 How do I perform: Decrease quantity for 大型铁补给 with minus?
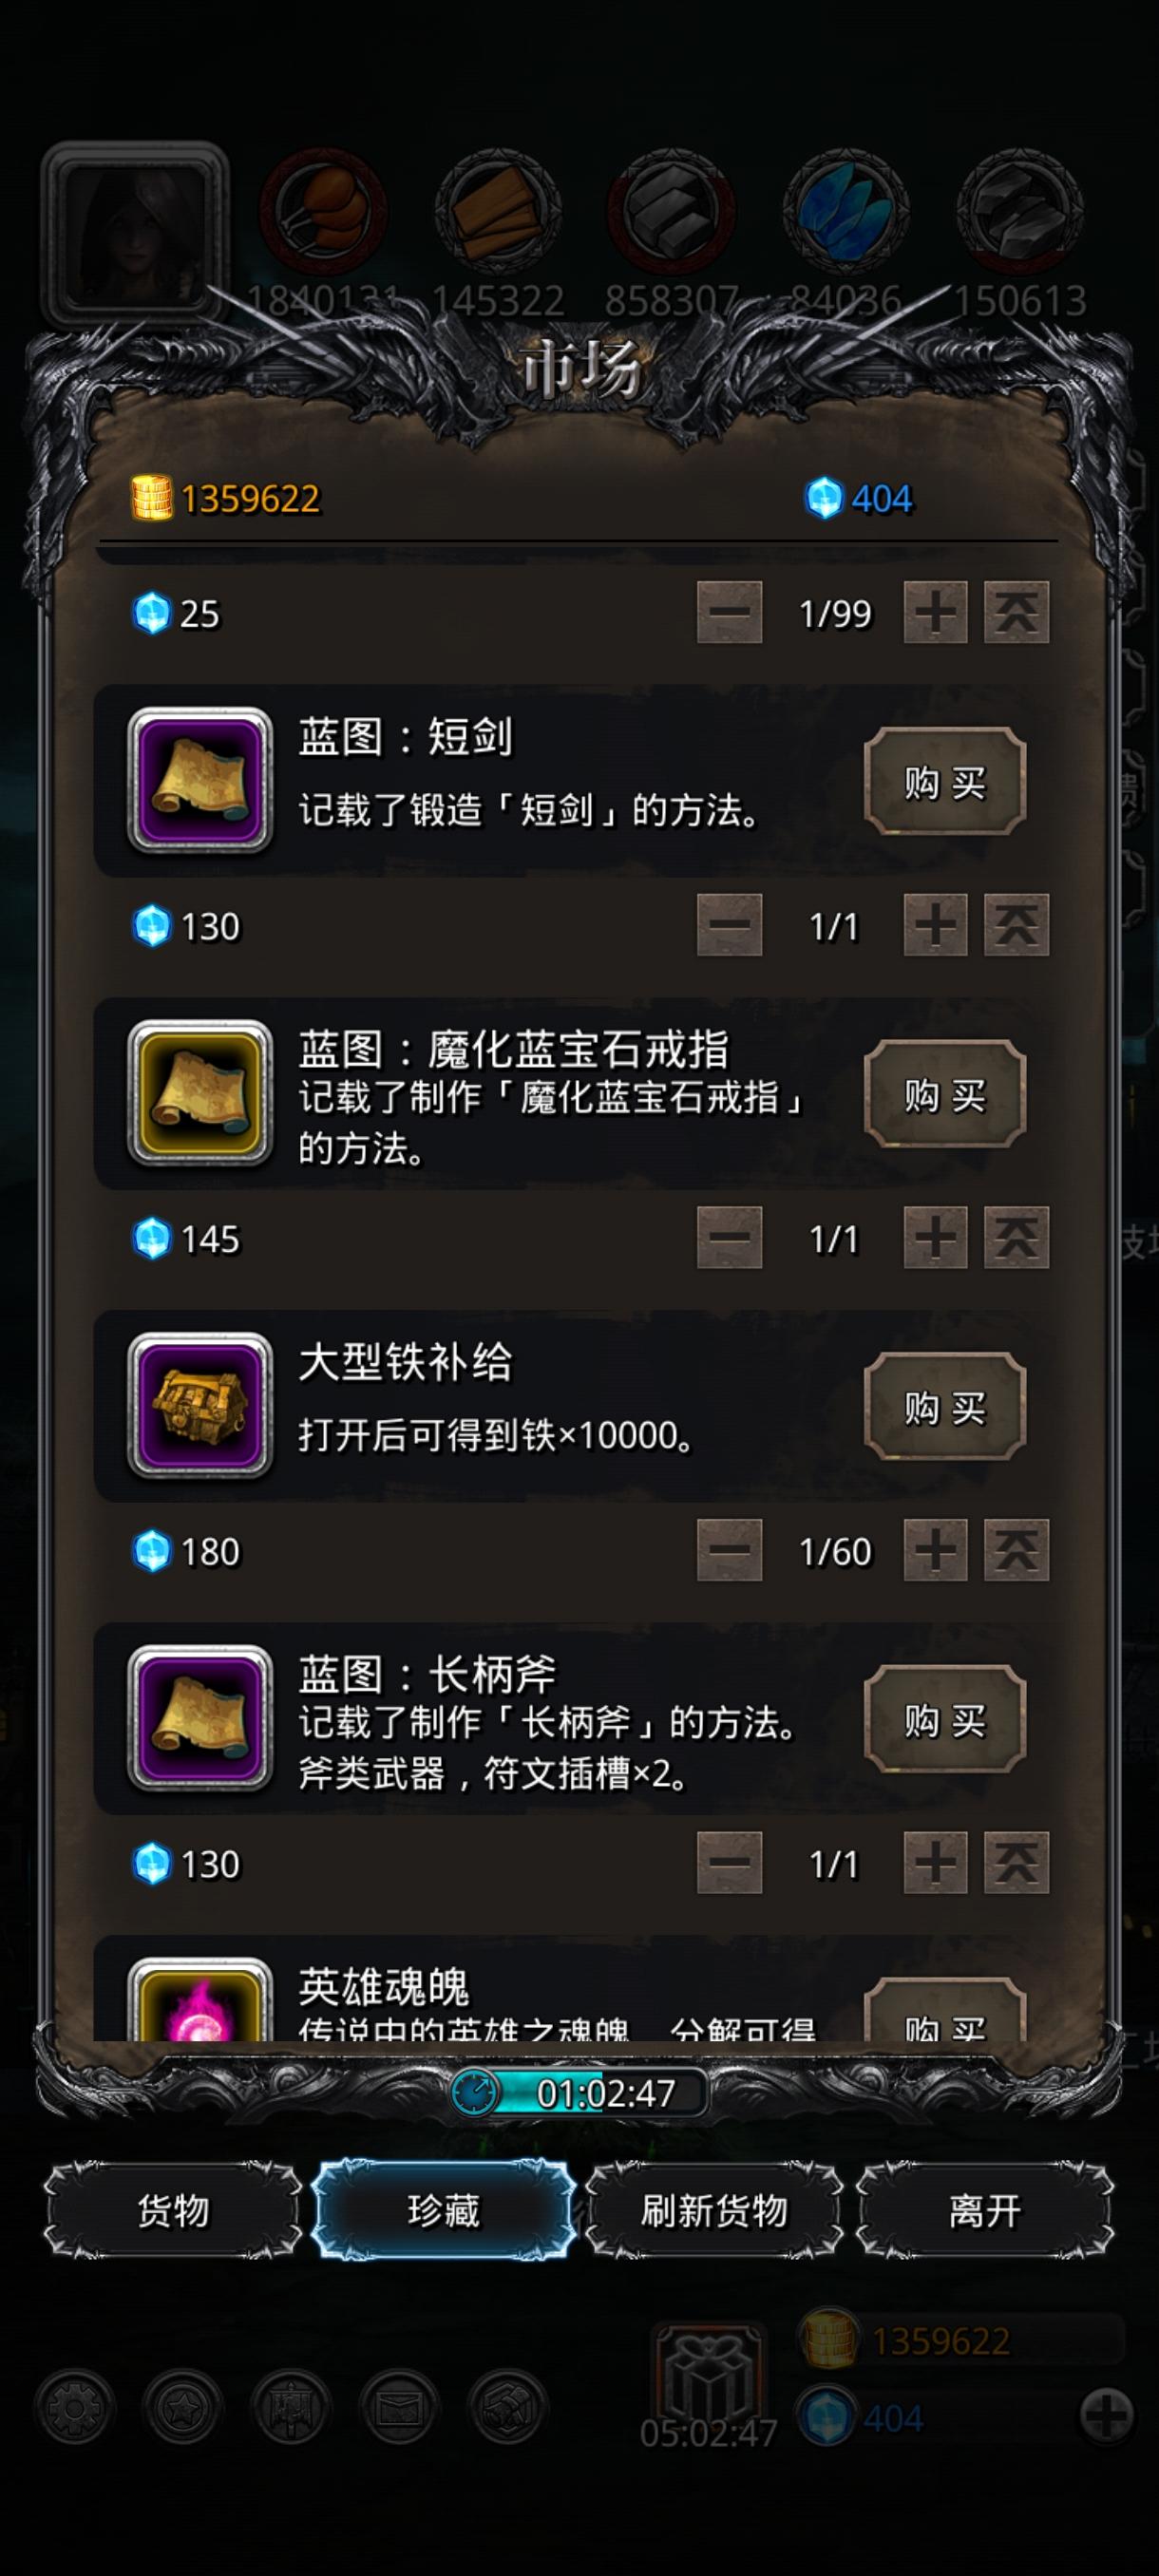coord(729,1550)
